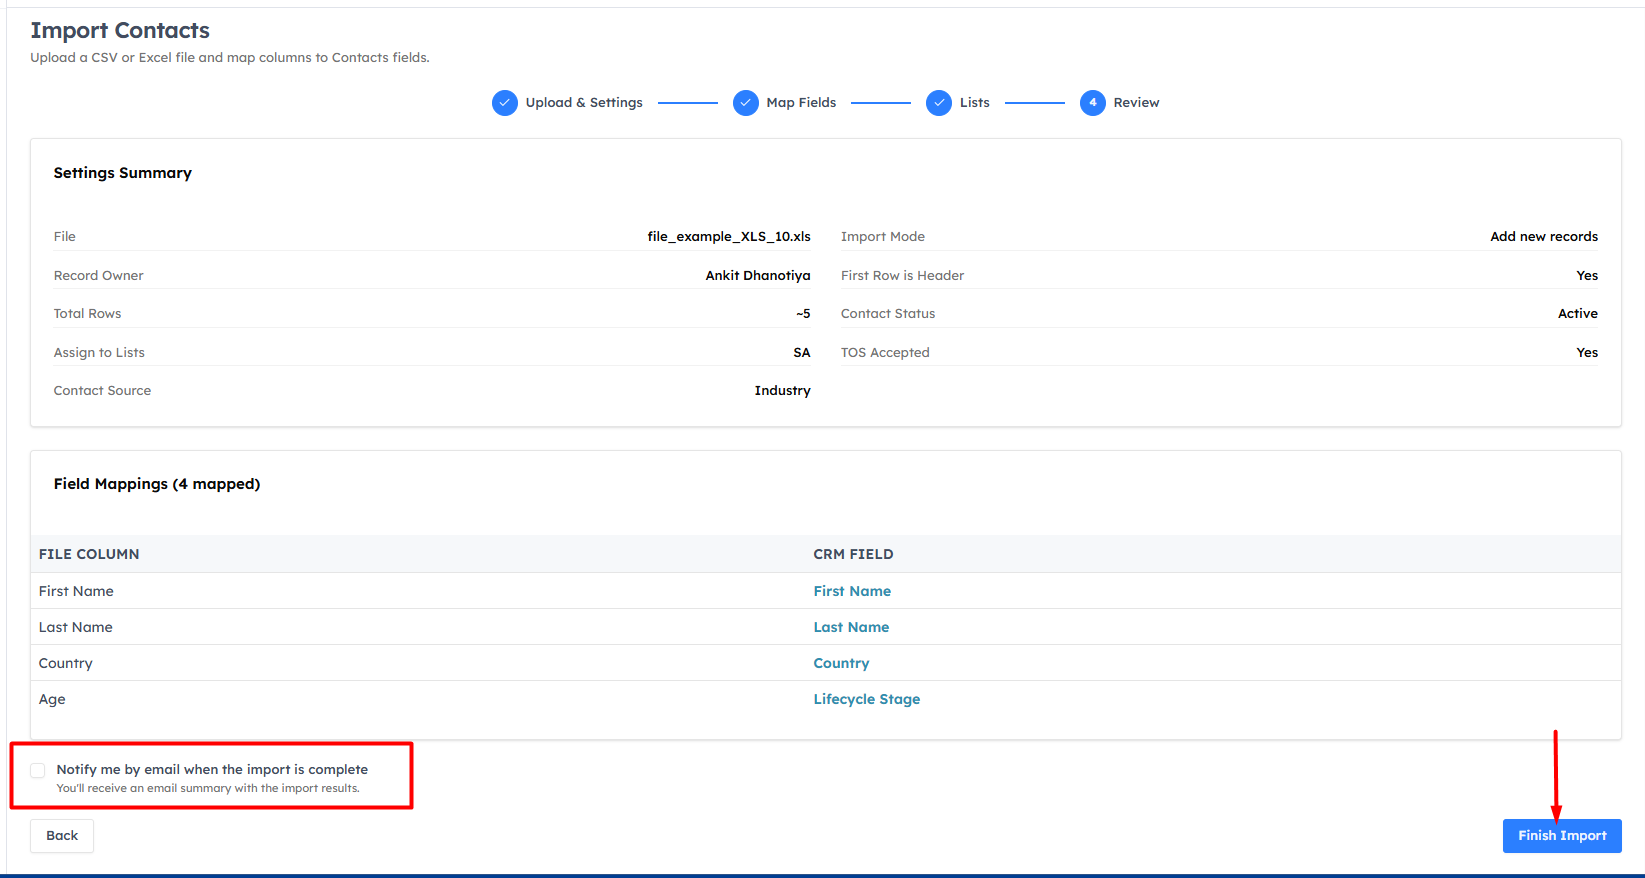This screenshot has width=1645, height=878.
Task: Click the Review step number 4 icon
Action: pyautogui.click(x=1093, y=103)
